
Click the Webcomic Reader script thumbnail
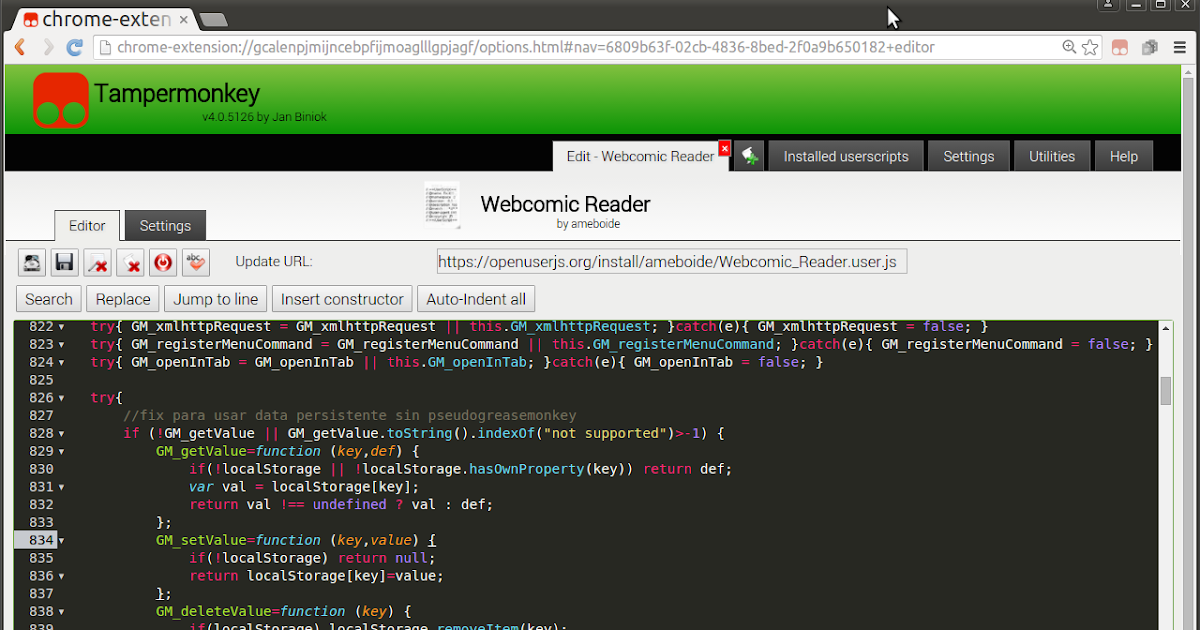(441, 205)
